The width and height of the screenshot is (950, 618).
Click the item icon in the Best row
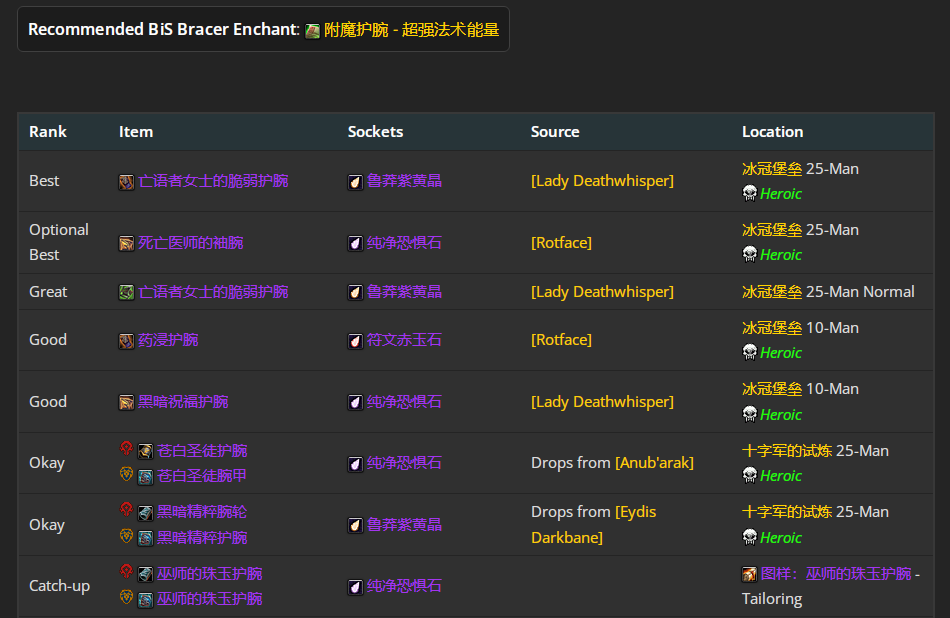tap(126, 182)
